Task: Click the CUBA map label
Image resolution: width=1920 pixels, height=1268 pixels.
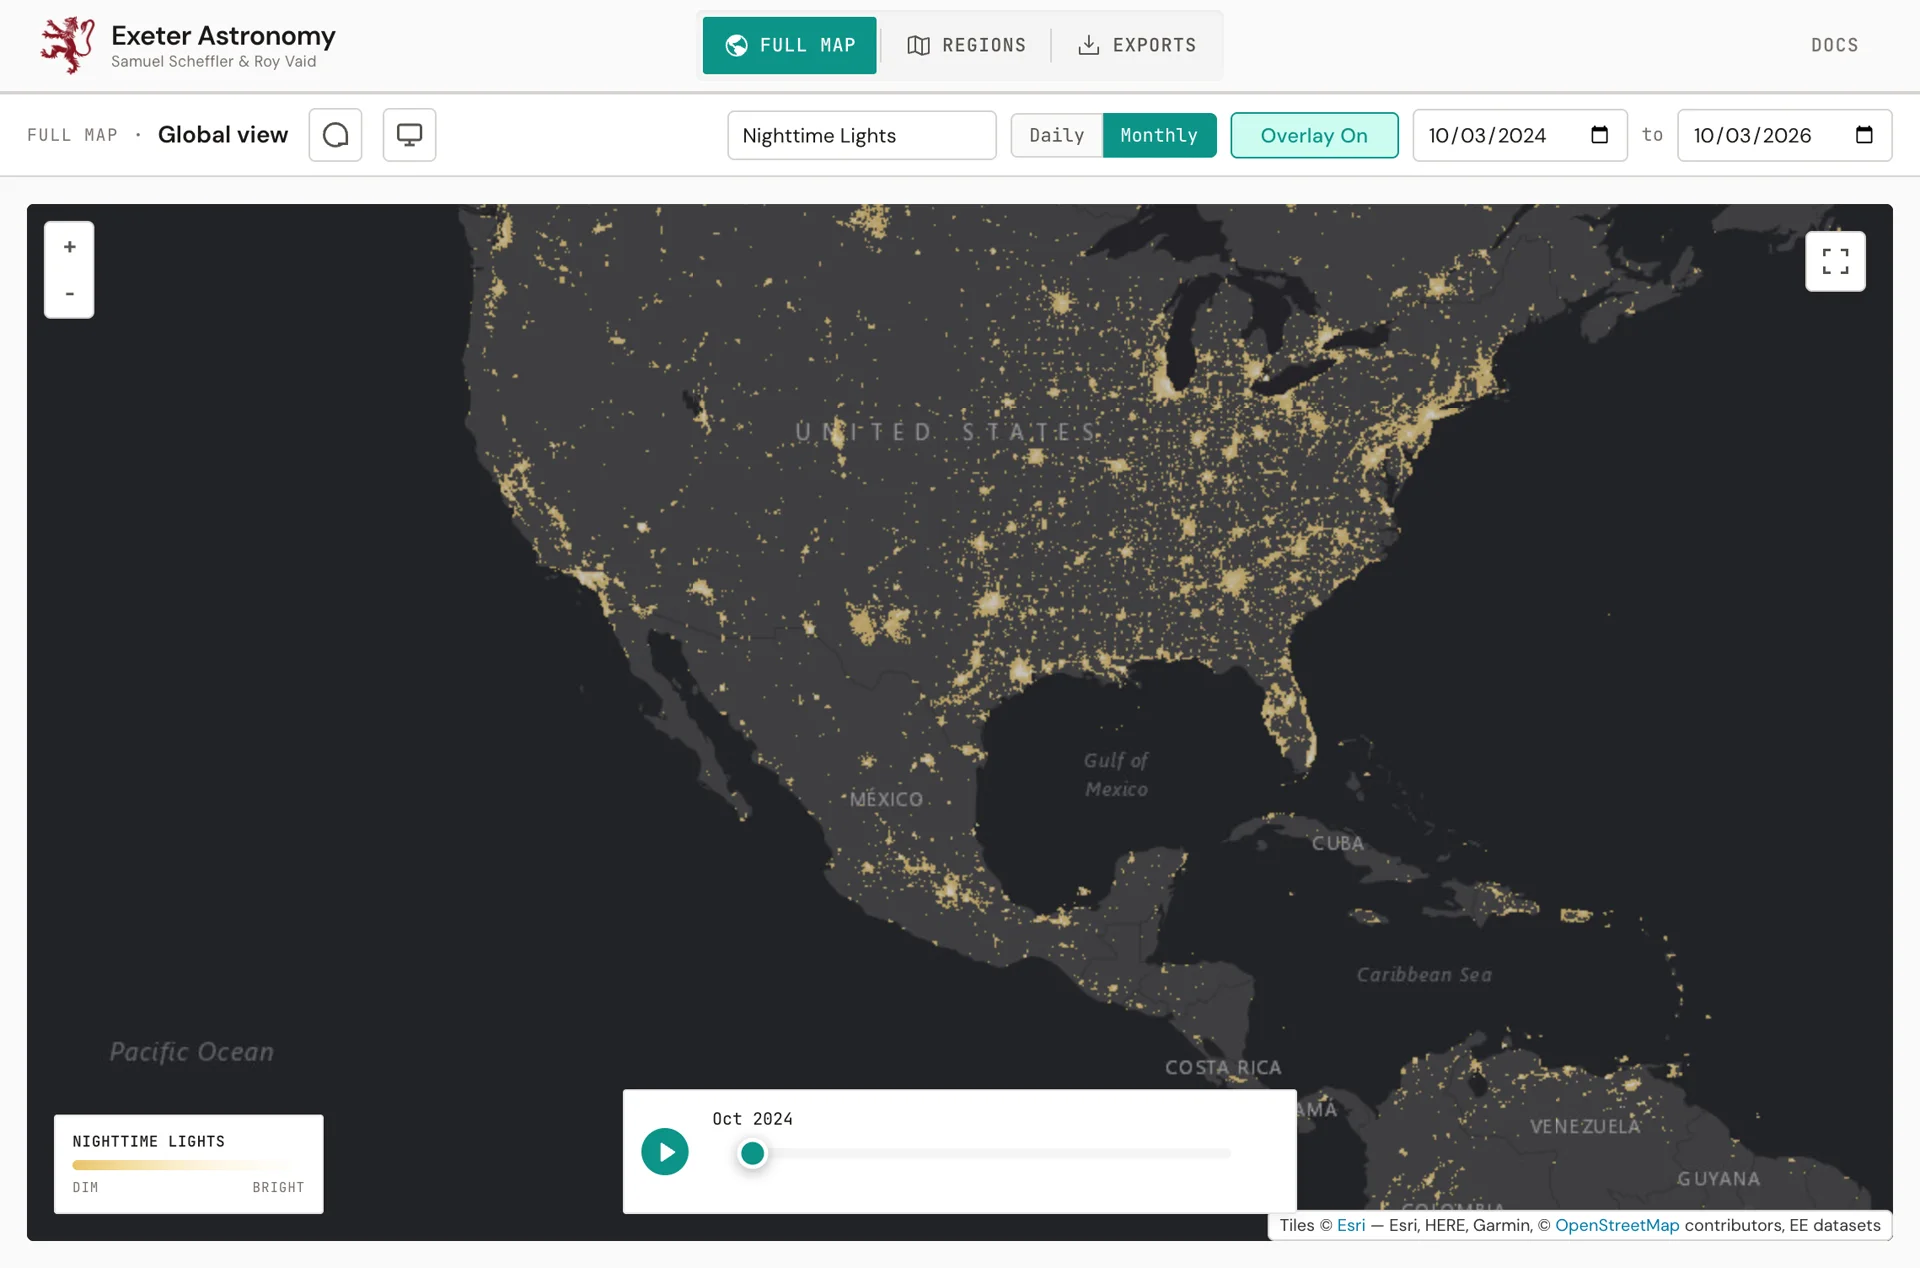Action: click(x=1338, y=843)
